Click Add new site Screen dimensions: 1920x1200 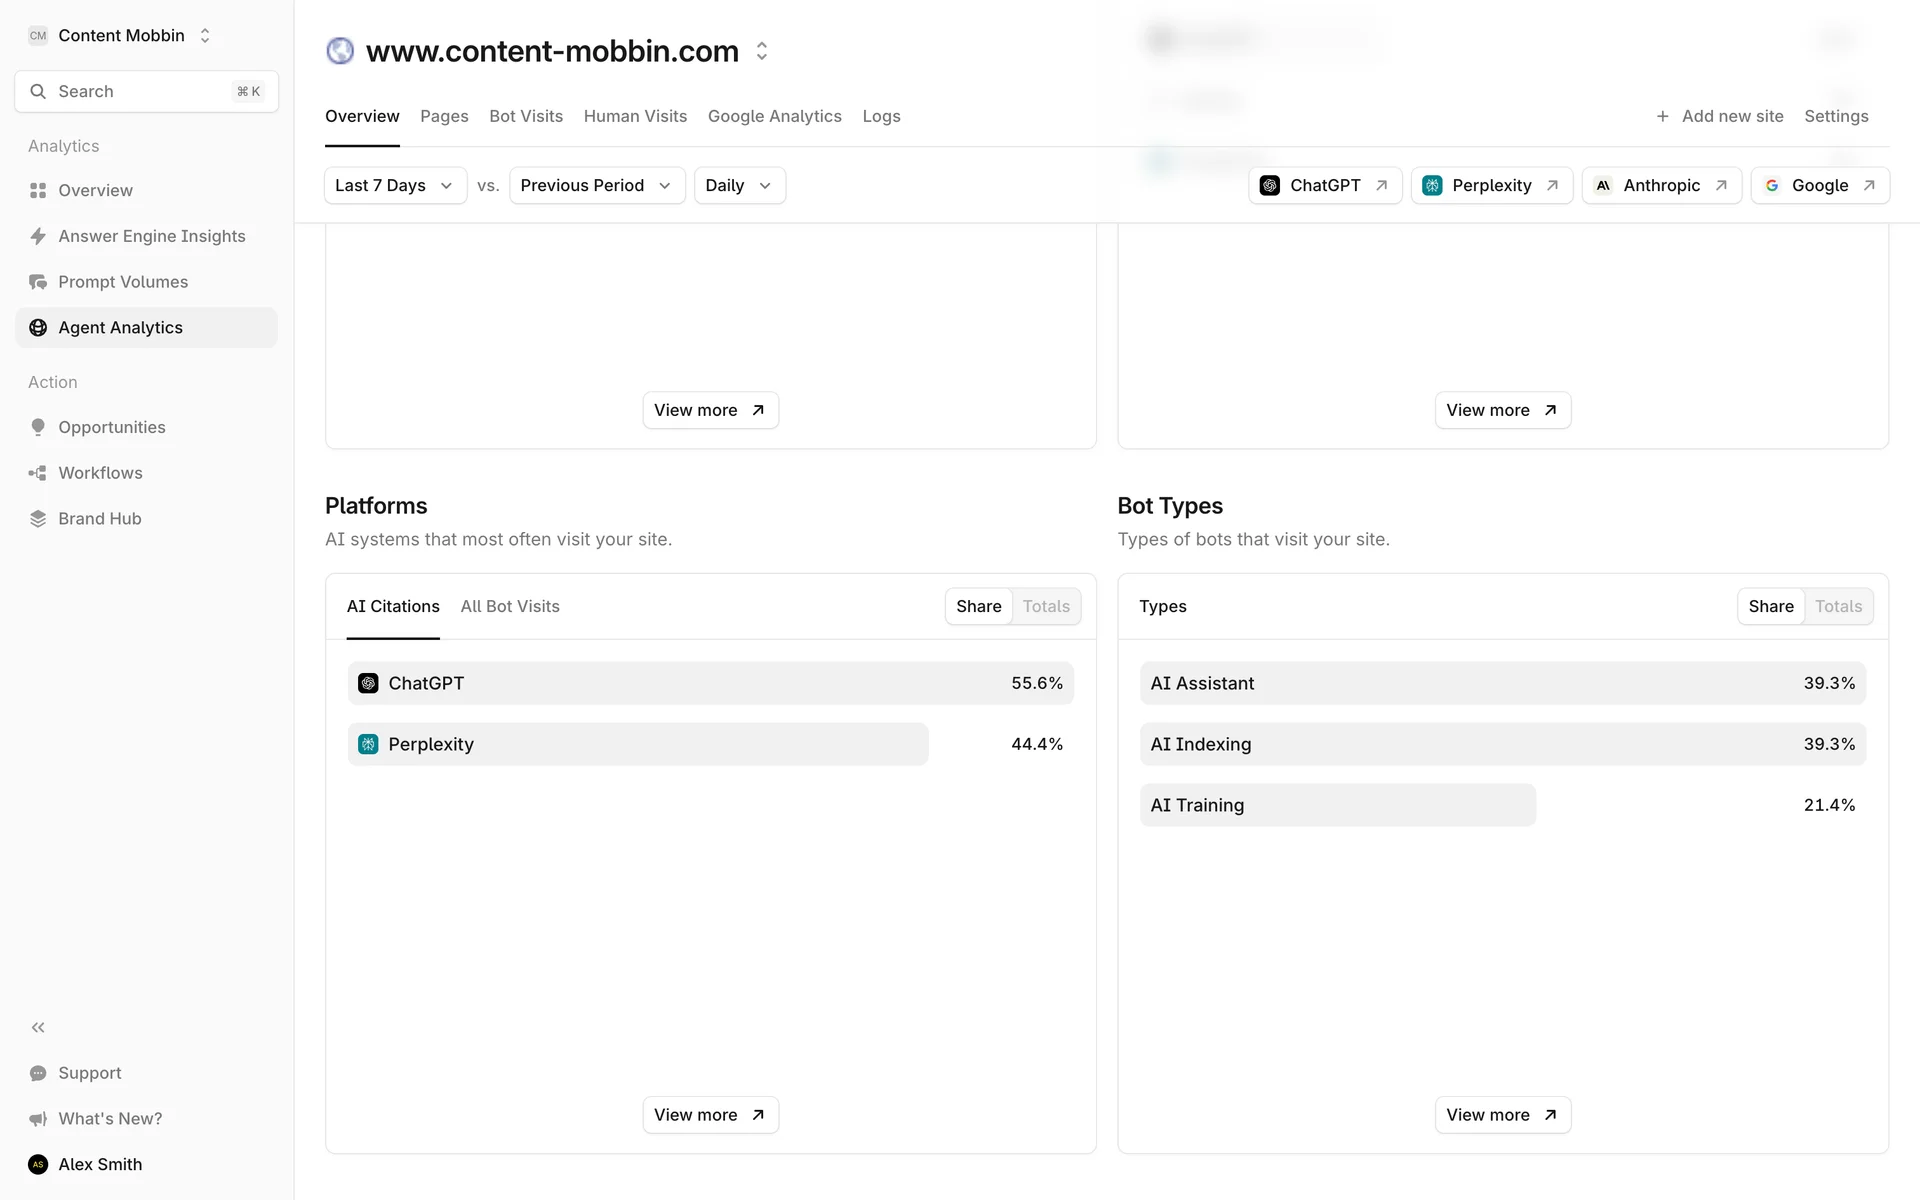point(1720,116)
